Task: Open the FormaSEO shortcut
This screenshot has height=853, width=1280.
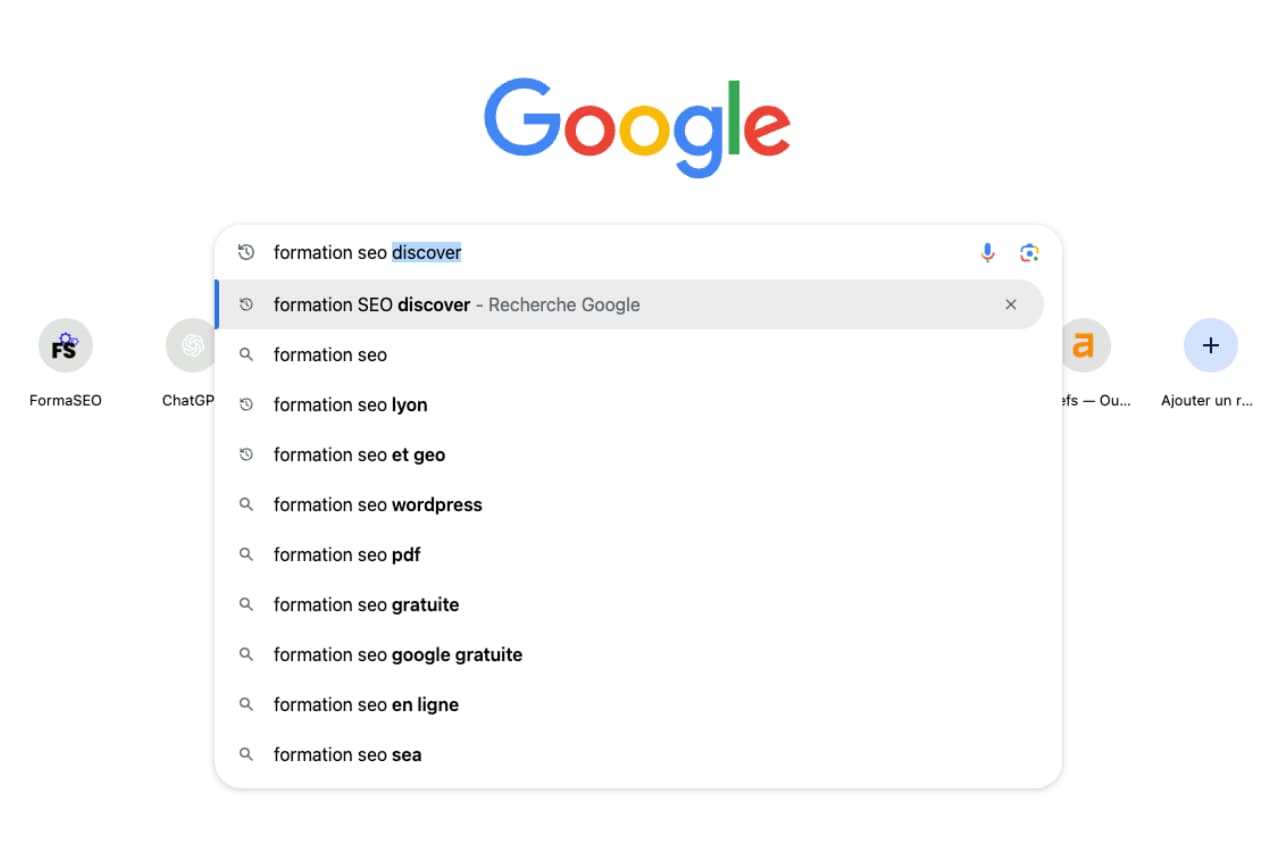Action: click(64, 345)
